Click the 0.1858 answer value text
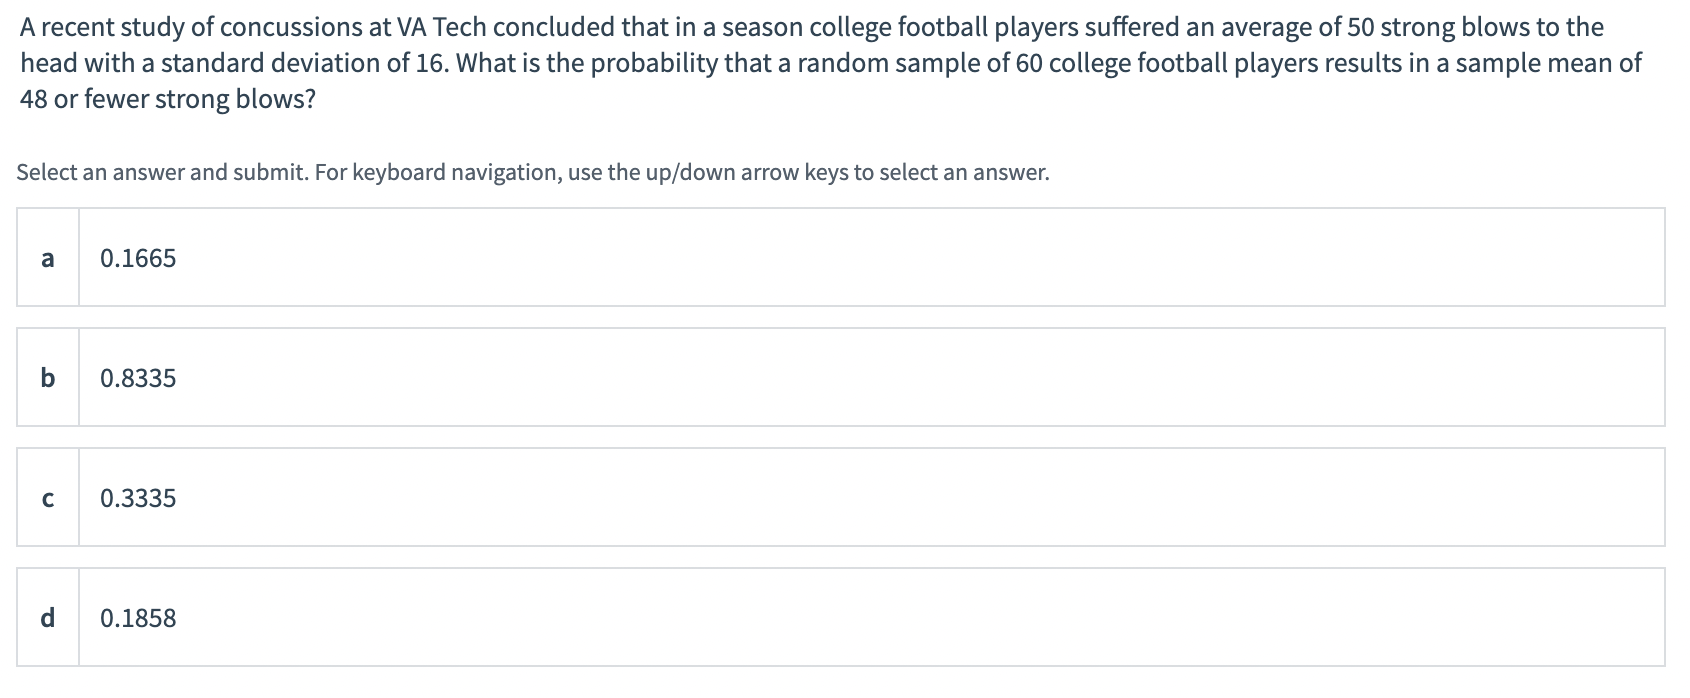Image resolution: width=1690 pixels, height=698 pixels. point(138,619)
